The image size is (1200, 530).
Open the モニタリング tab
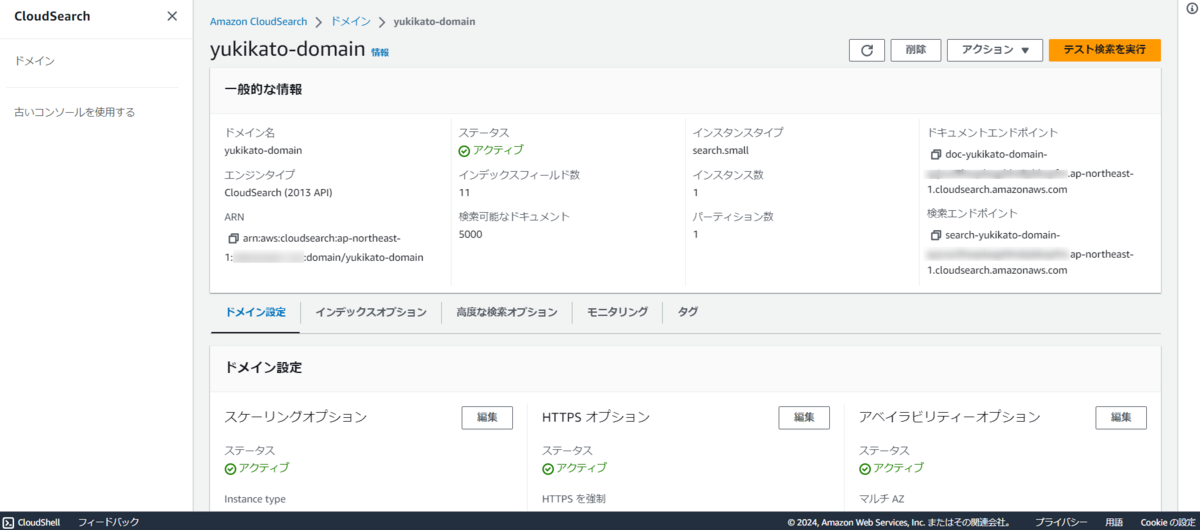click(618, 312)
